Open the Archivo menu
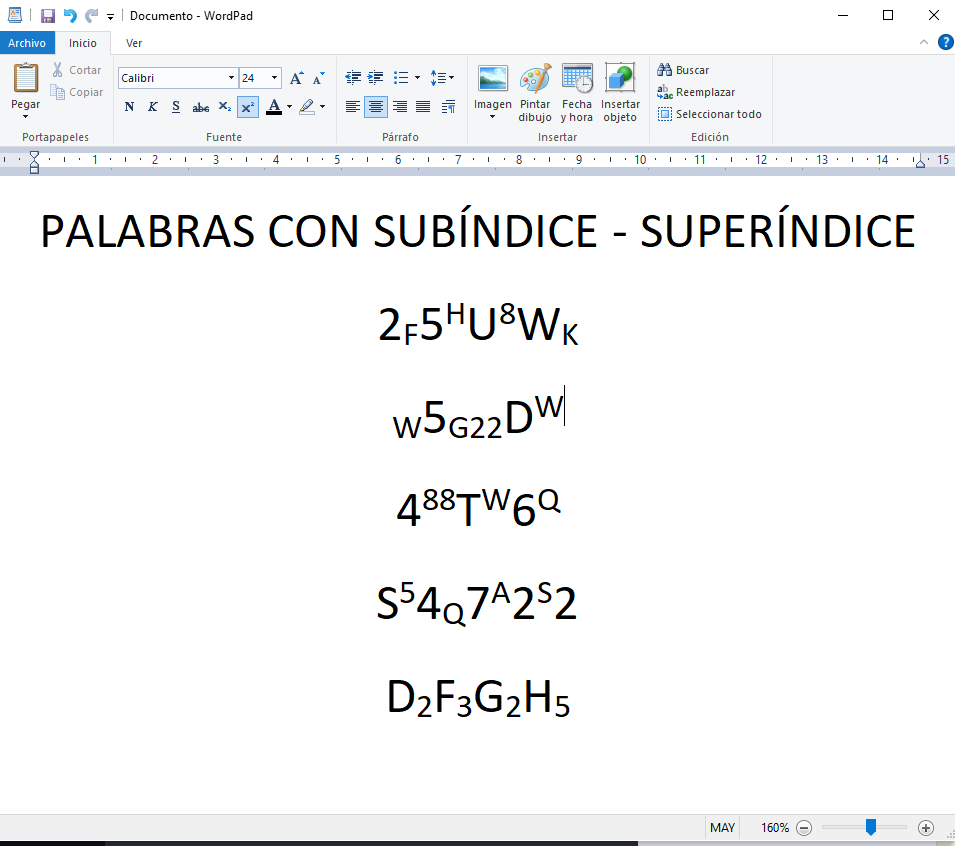955x846 pixels. [x=27, y=43]
